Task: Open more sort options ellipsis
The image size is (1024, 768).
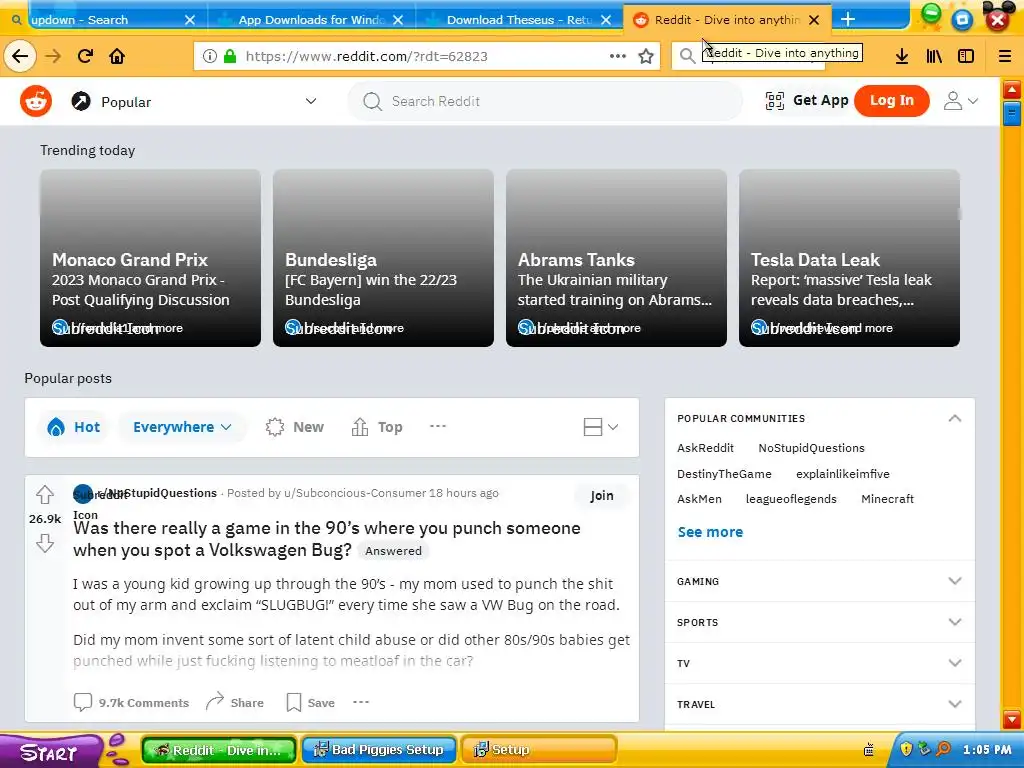Action: click(x=438, y=426)
